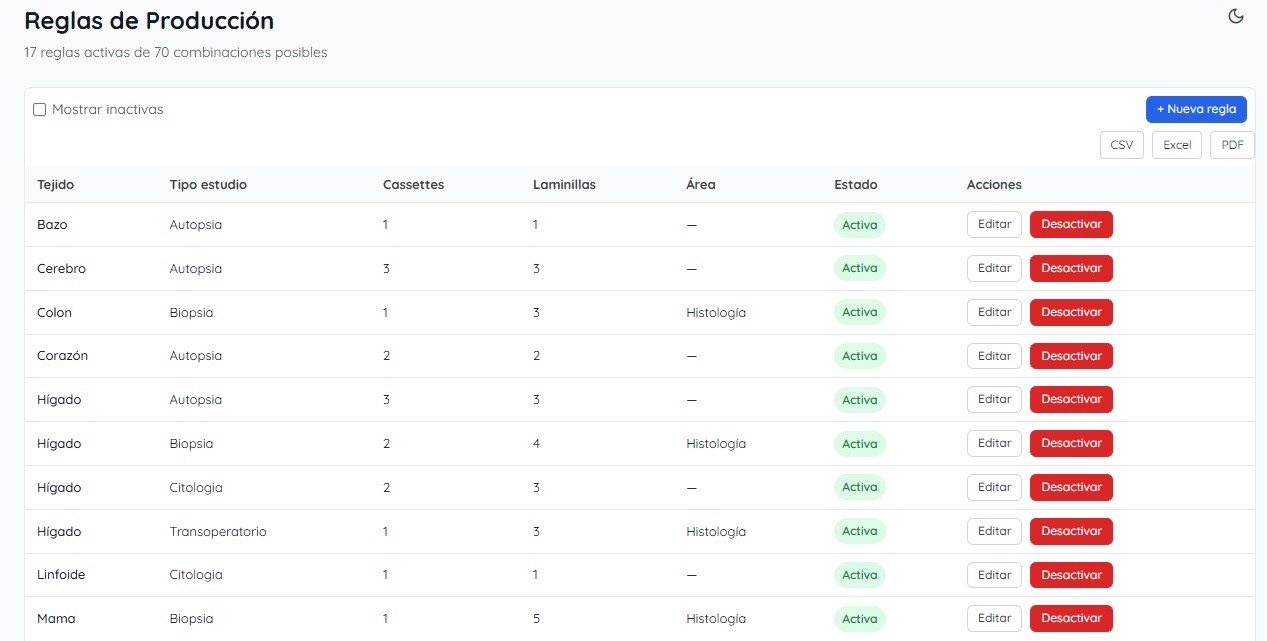Click Activa badge in Colon row

[x=859, y=312]
